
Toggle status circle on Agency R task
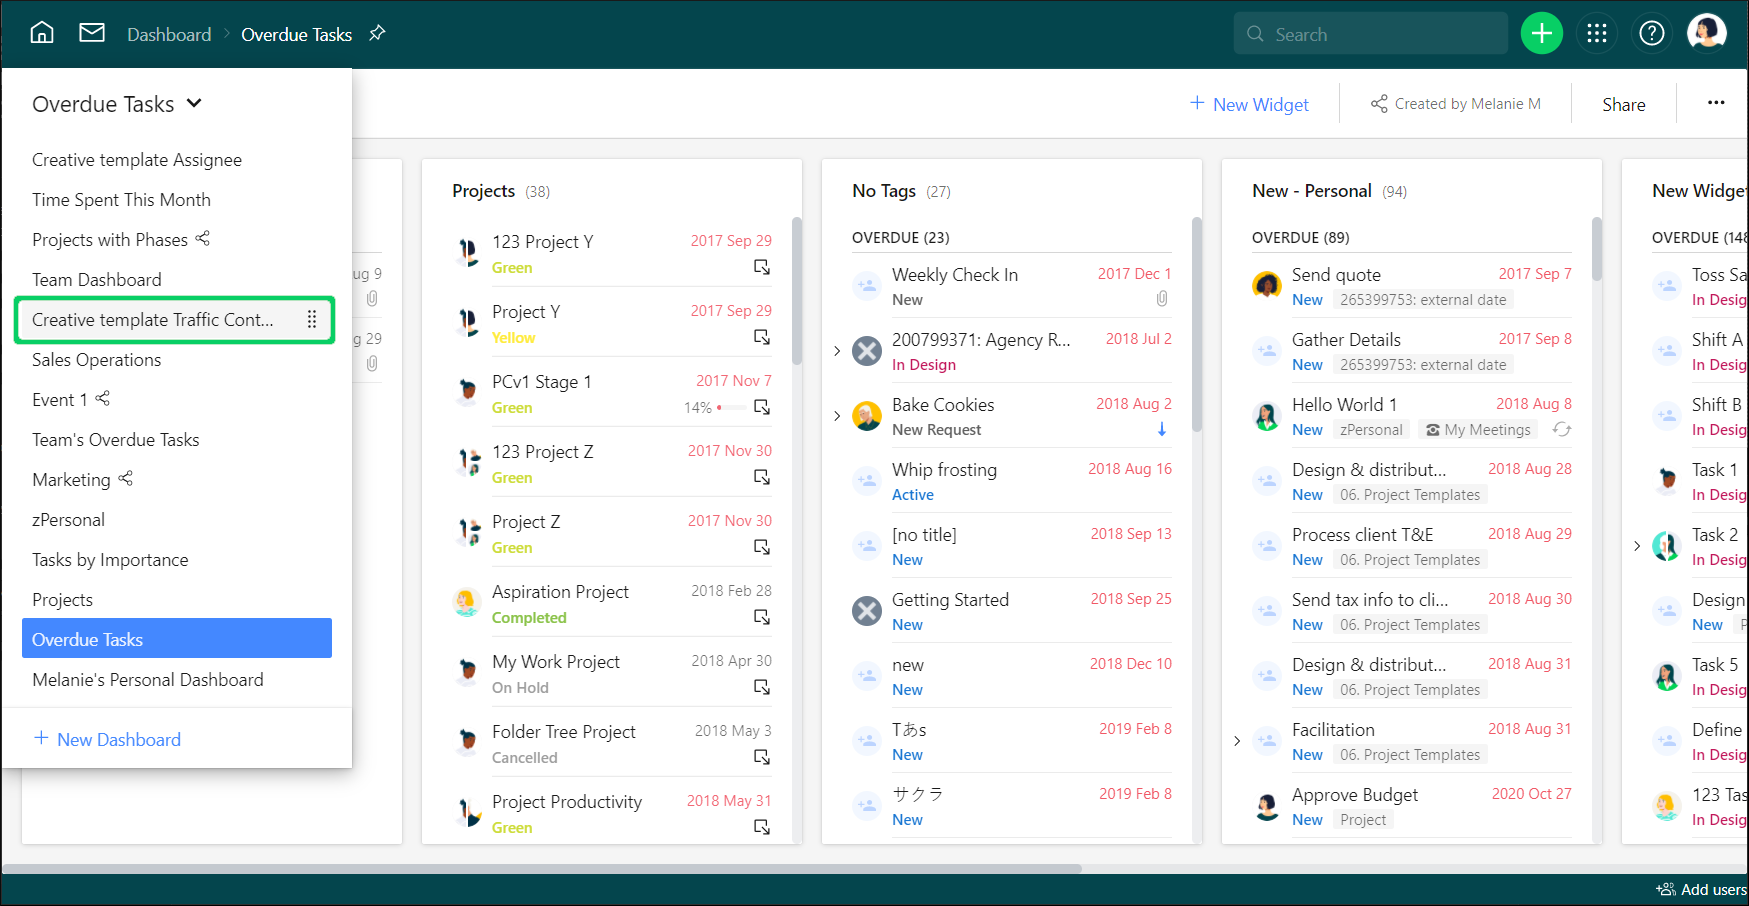point(866,351)
